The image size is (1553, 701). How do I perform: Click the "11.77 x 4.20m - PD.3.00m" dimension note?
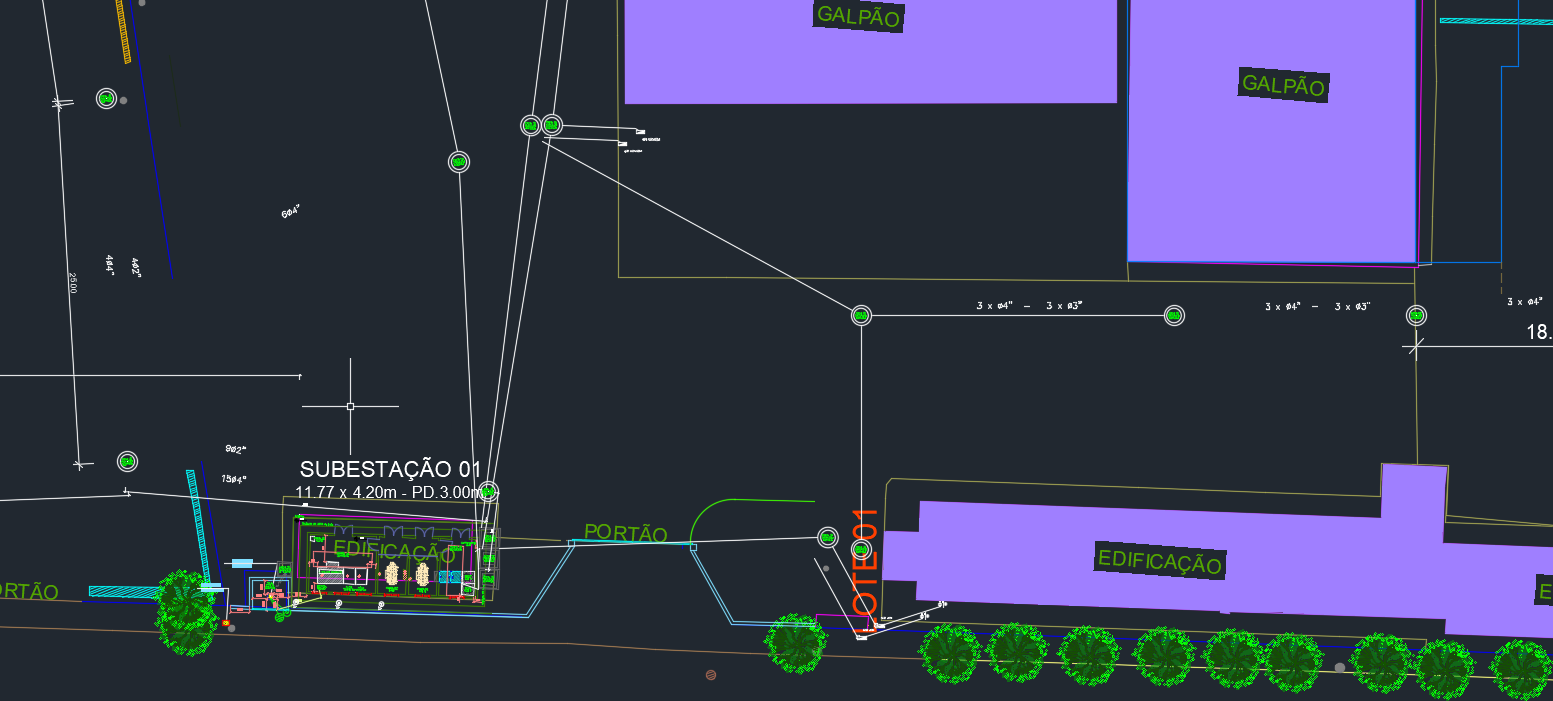click(390, 492)
